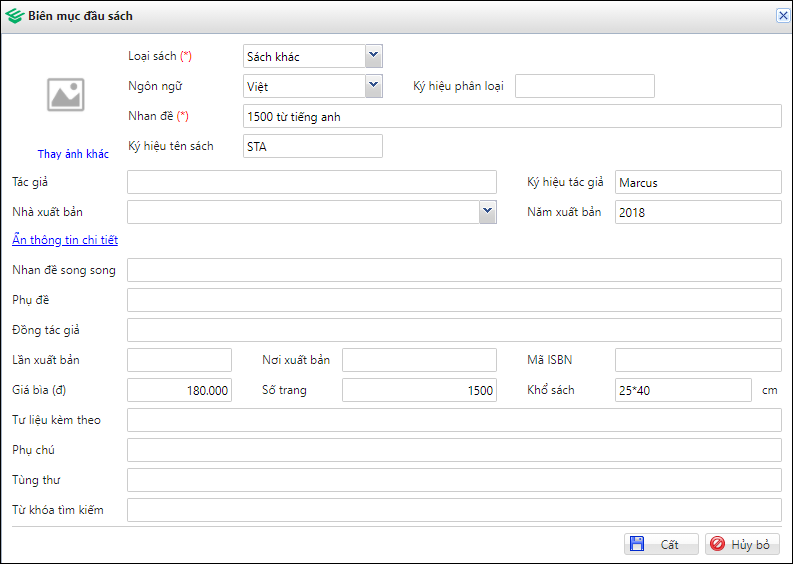Collapse details via Ẩn thông tin chi tiết
793x564 pixels.
point(65,240)
